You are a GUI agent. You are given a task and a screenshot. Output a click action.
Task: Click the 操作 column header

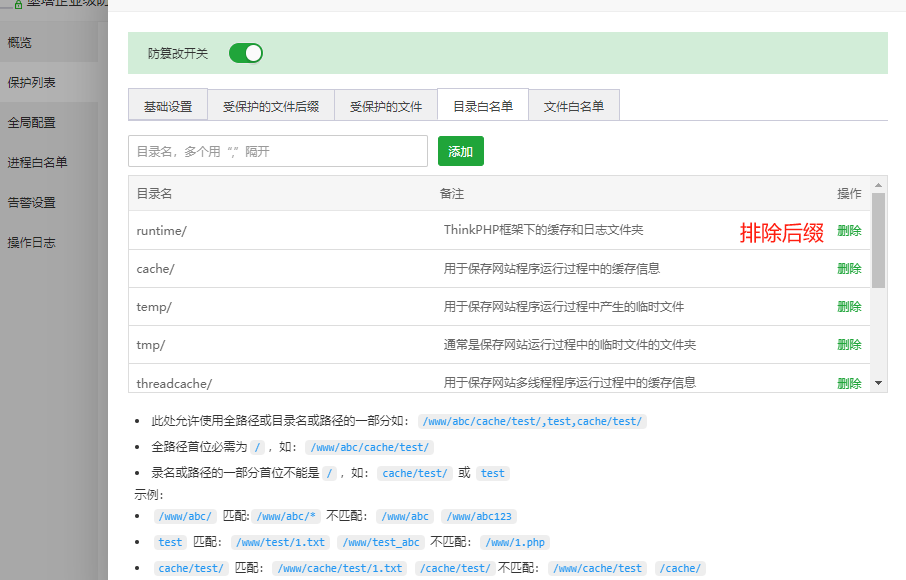(849, 194)
